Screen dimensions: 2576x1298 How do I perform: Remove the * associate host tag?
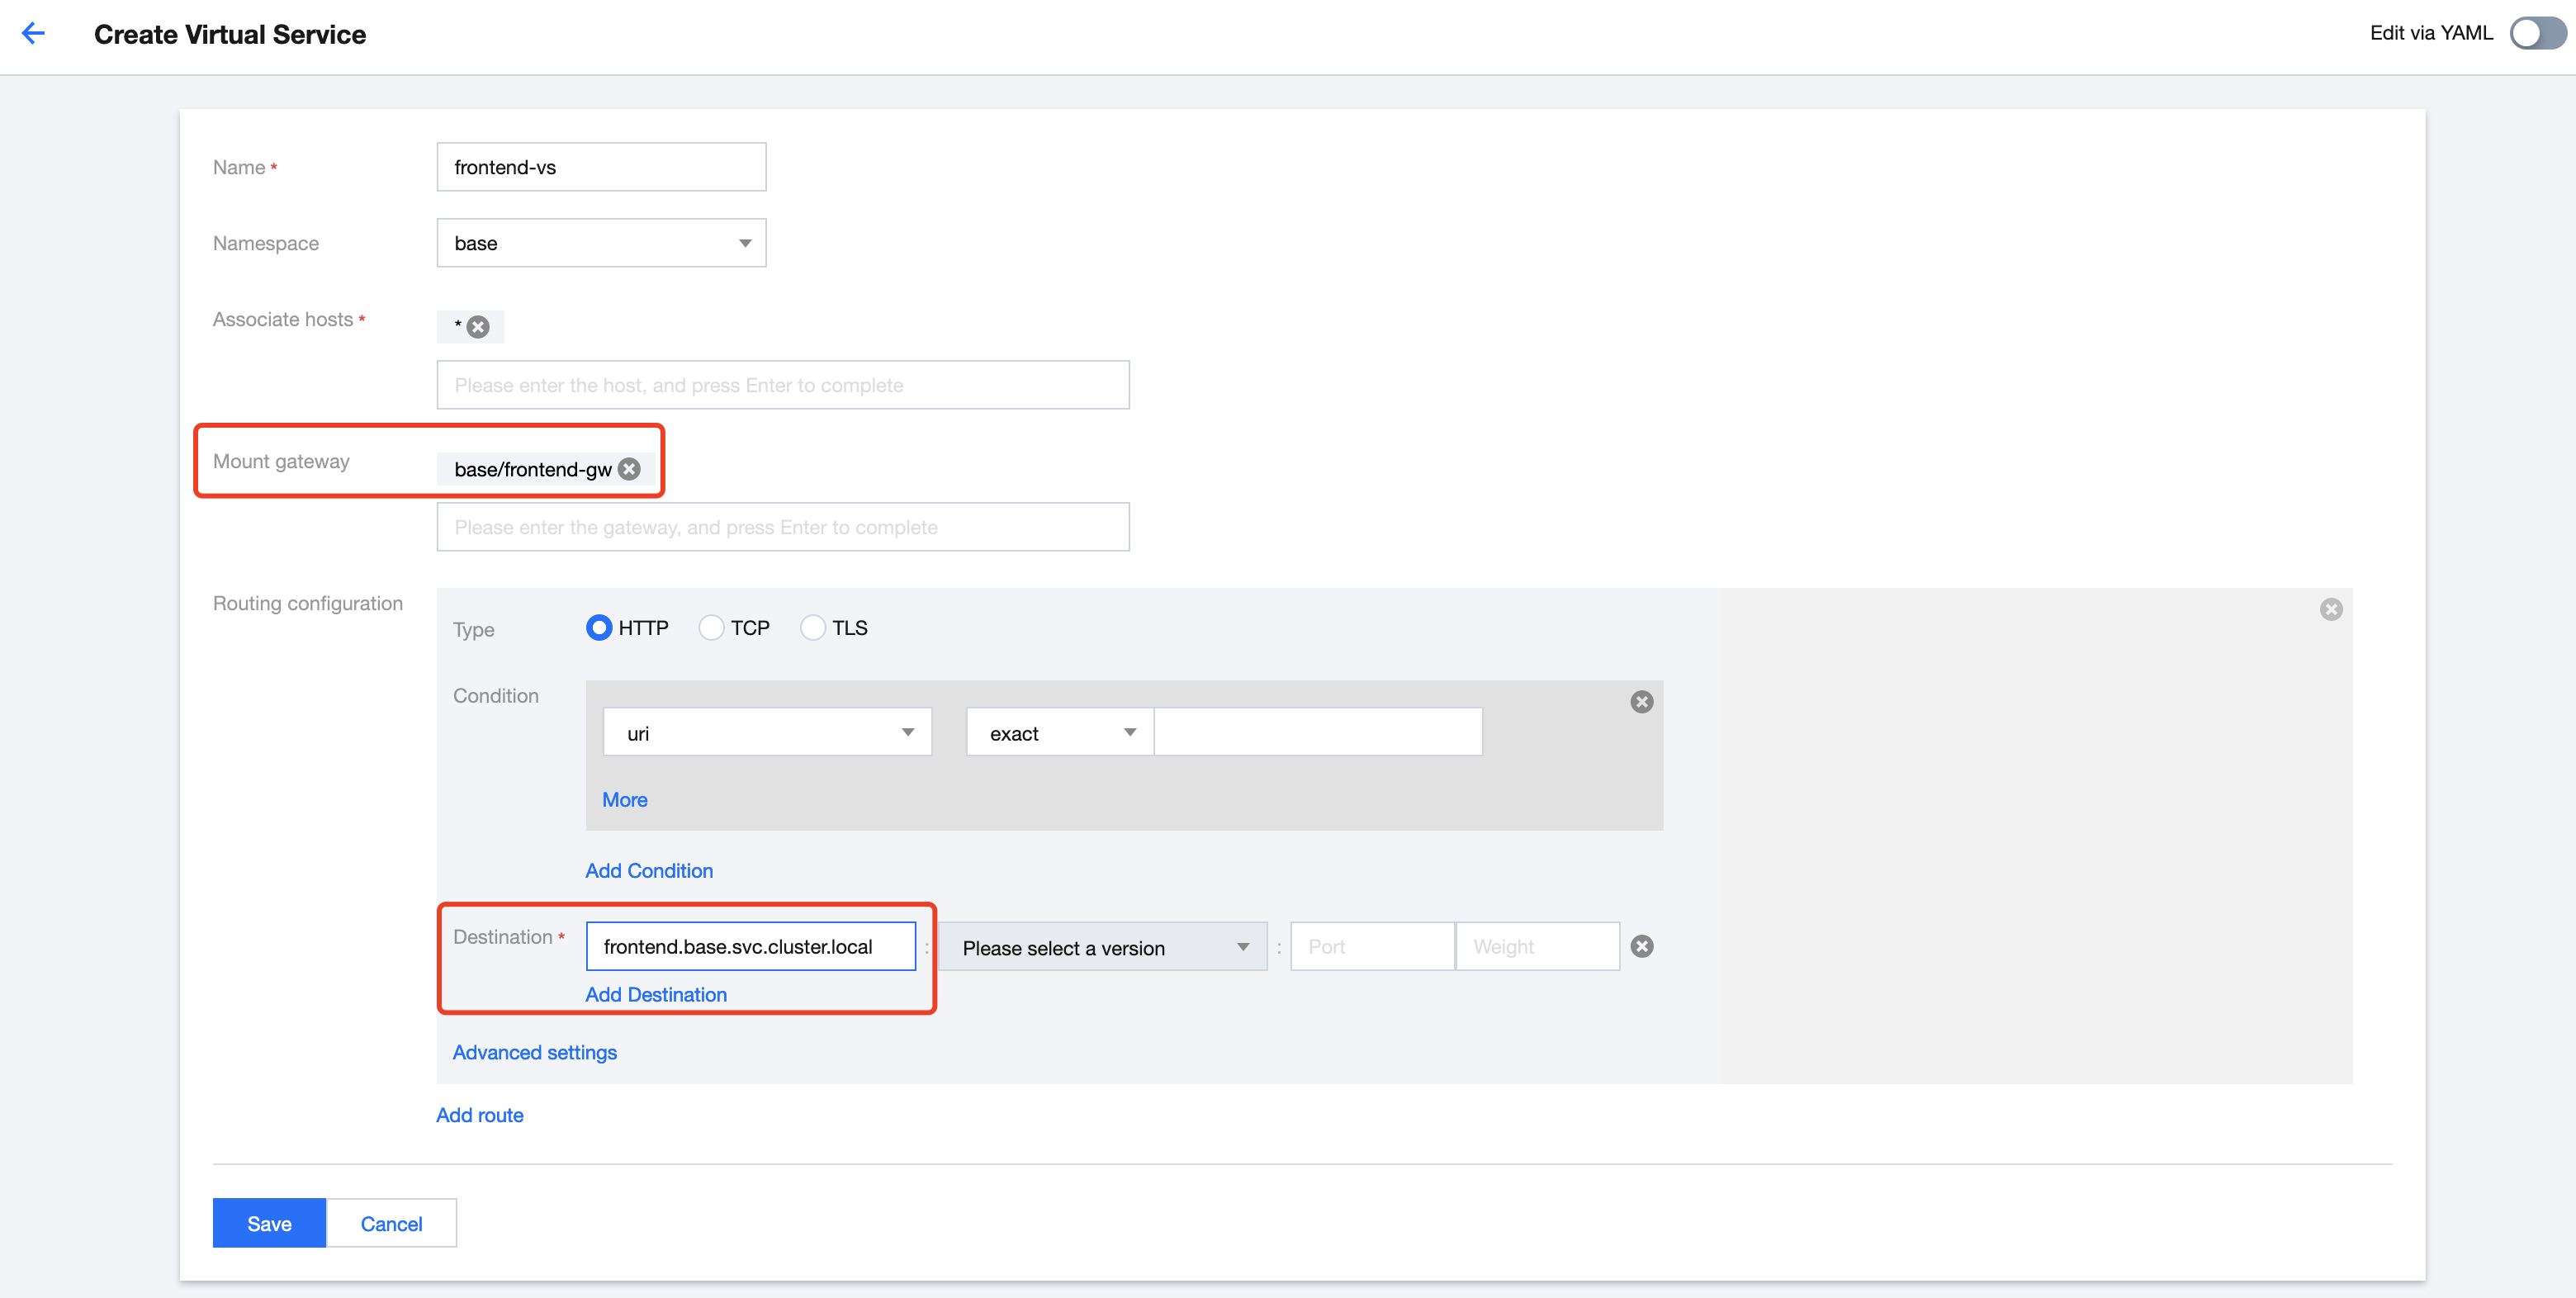[x=478, y=327]
